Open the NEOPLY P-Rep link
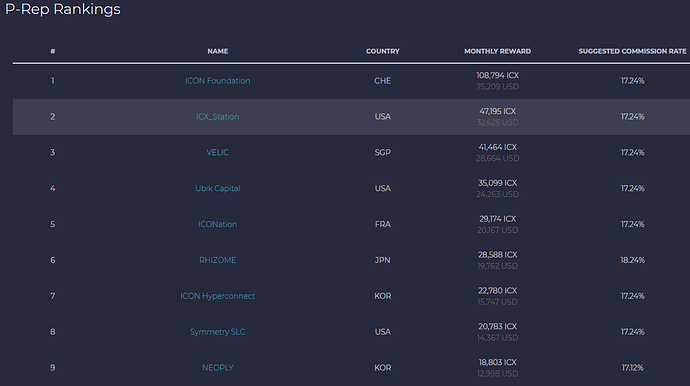 pos(217,368)
